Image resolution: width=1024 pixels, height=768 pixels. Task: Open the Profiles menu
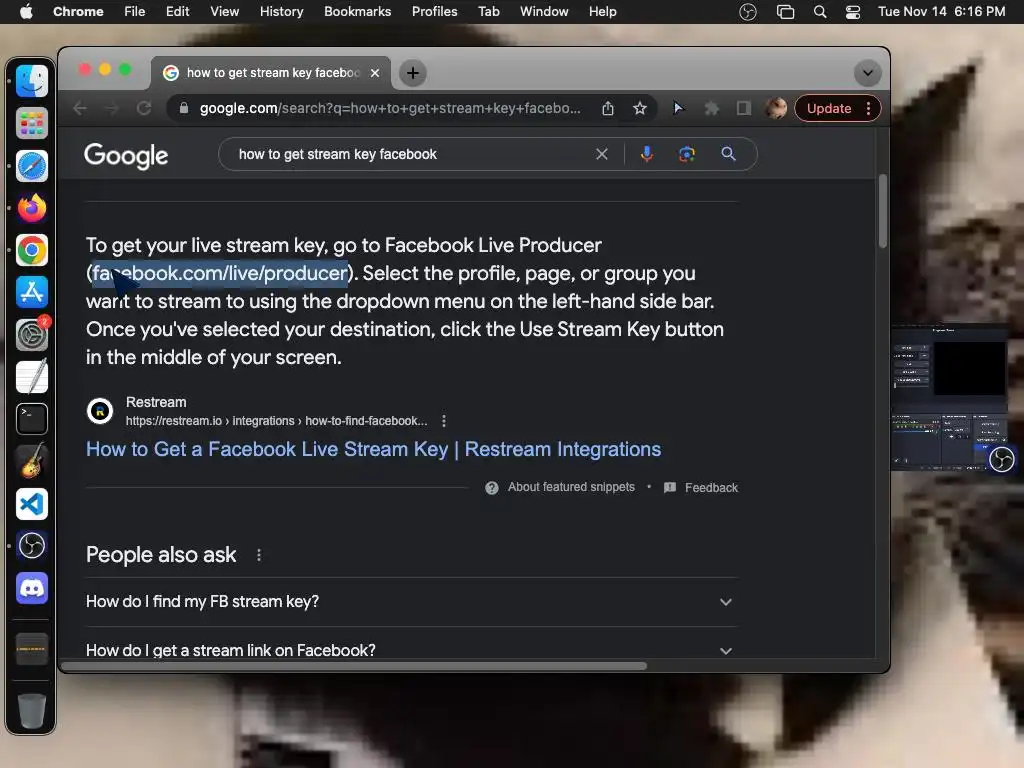click(434, 12)
